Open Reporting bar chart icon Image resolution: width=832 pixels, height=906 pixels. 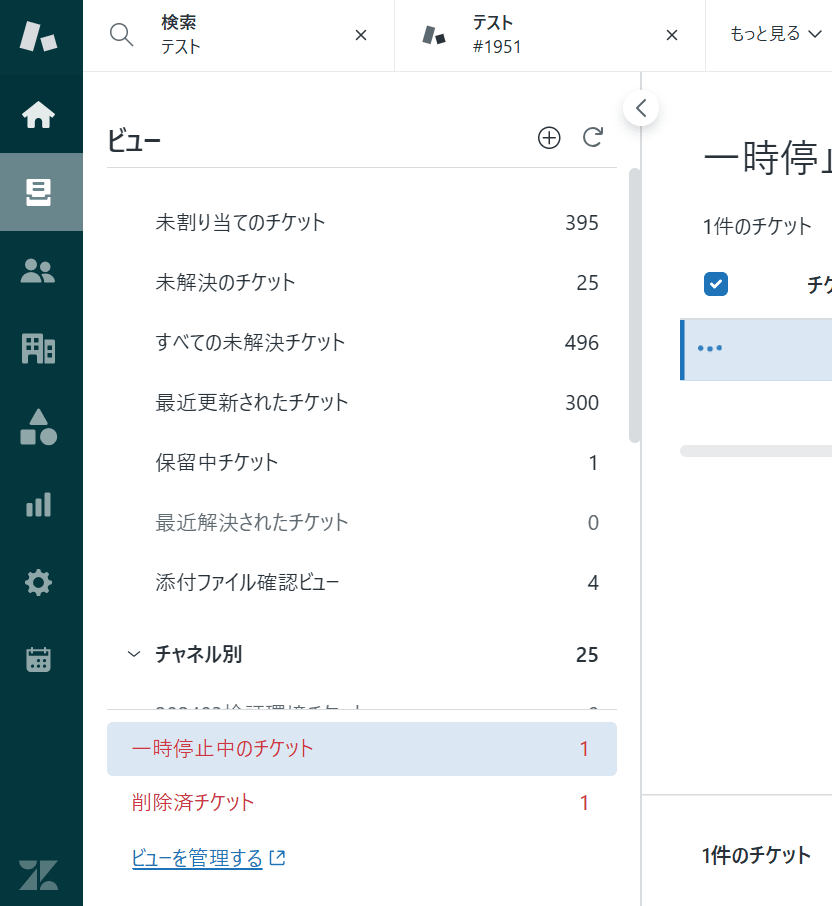tap(39, 505)
